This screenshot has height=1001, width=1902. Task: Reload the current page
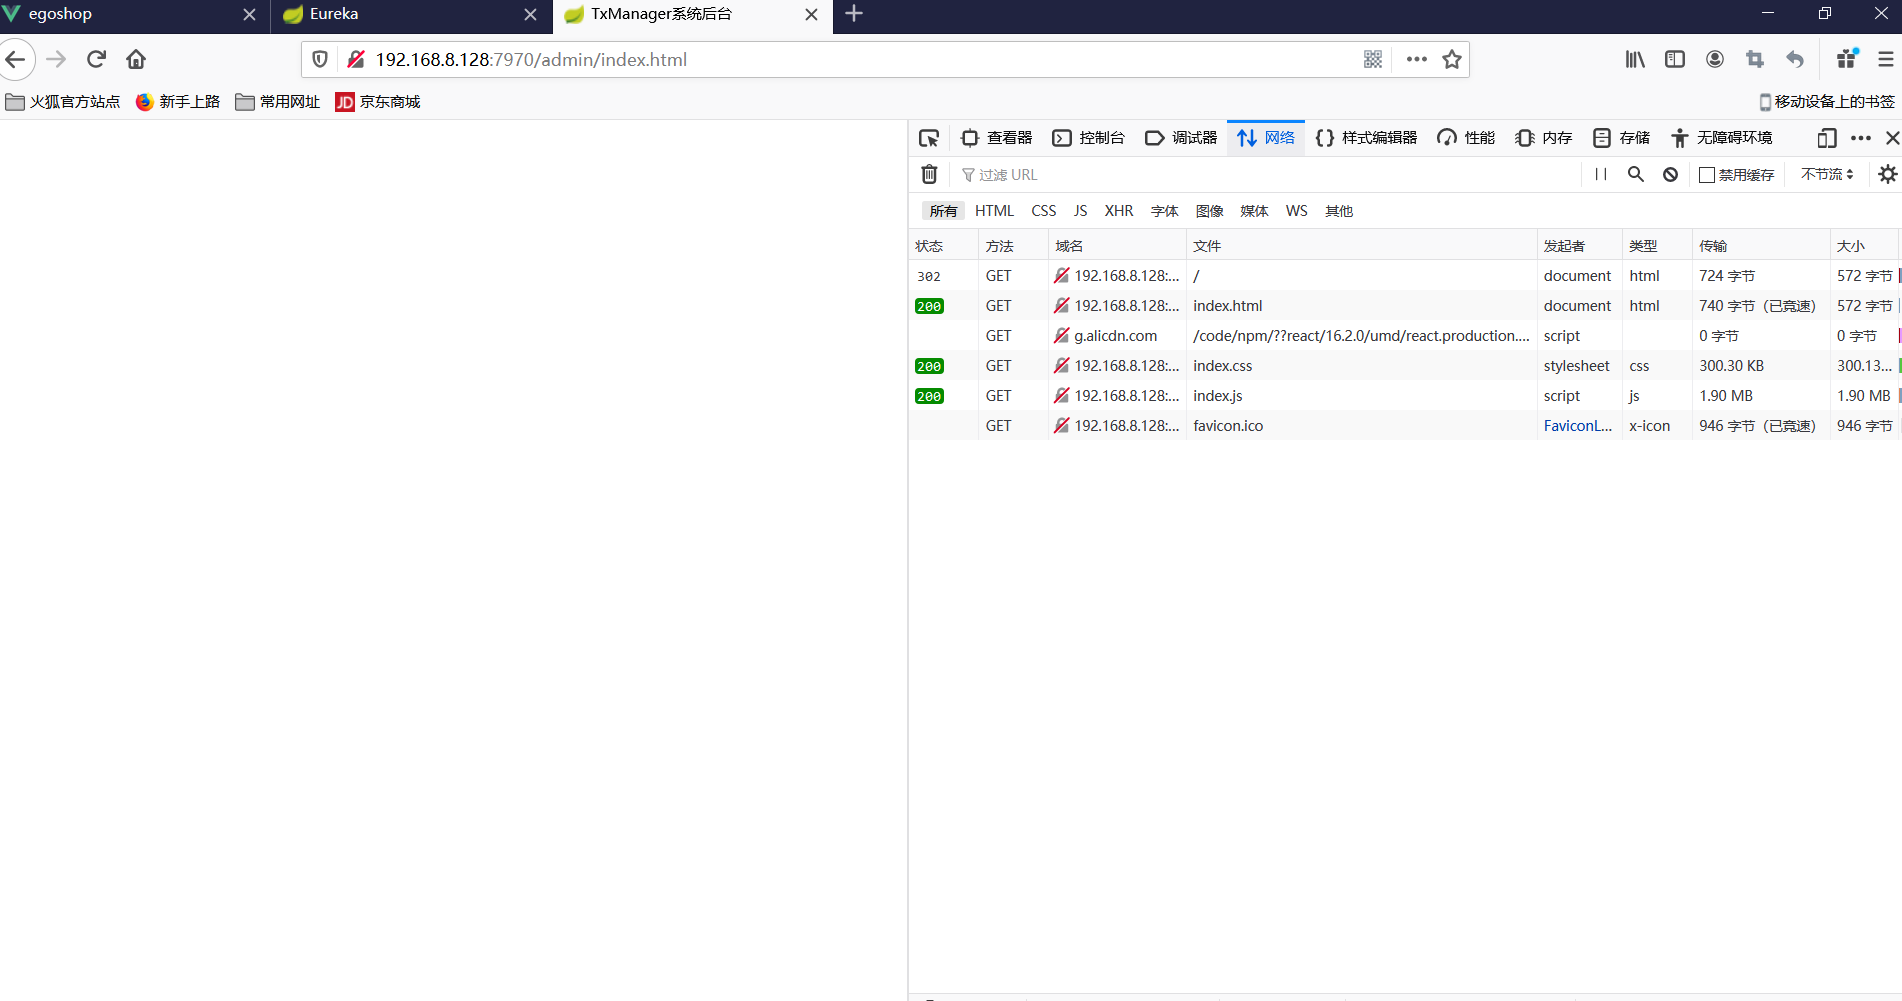[96, 60]
